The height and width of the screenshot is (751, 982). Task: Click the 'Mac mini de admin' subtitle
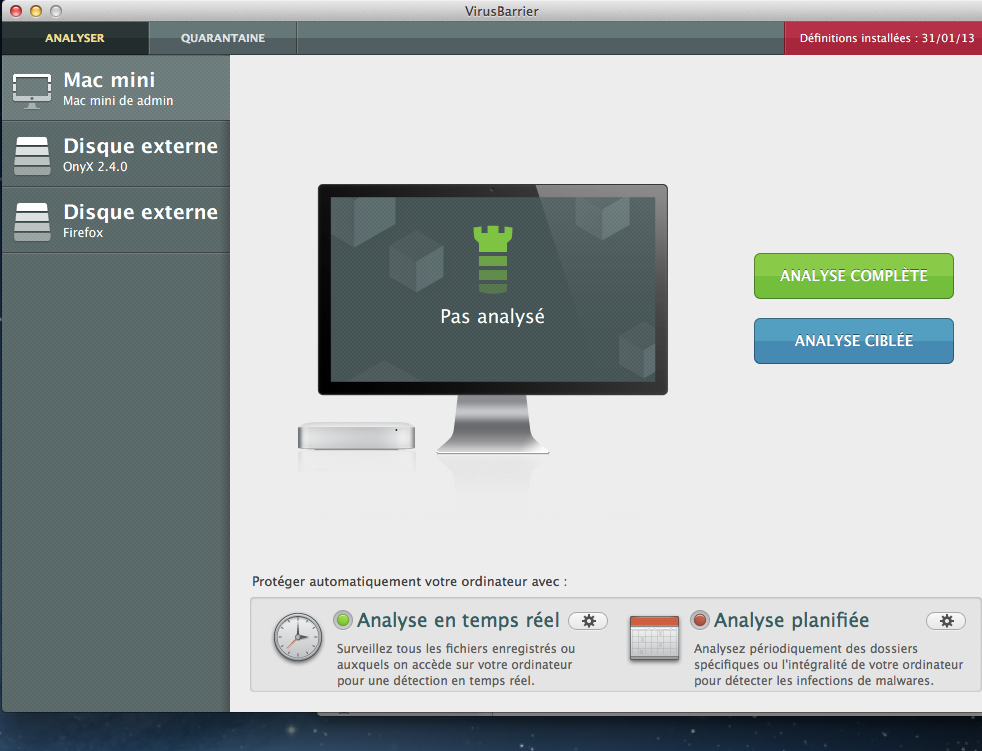click(x=118, y=101)
